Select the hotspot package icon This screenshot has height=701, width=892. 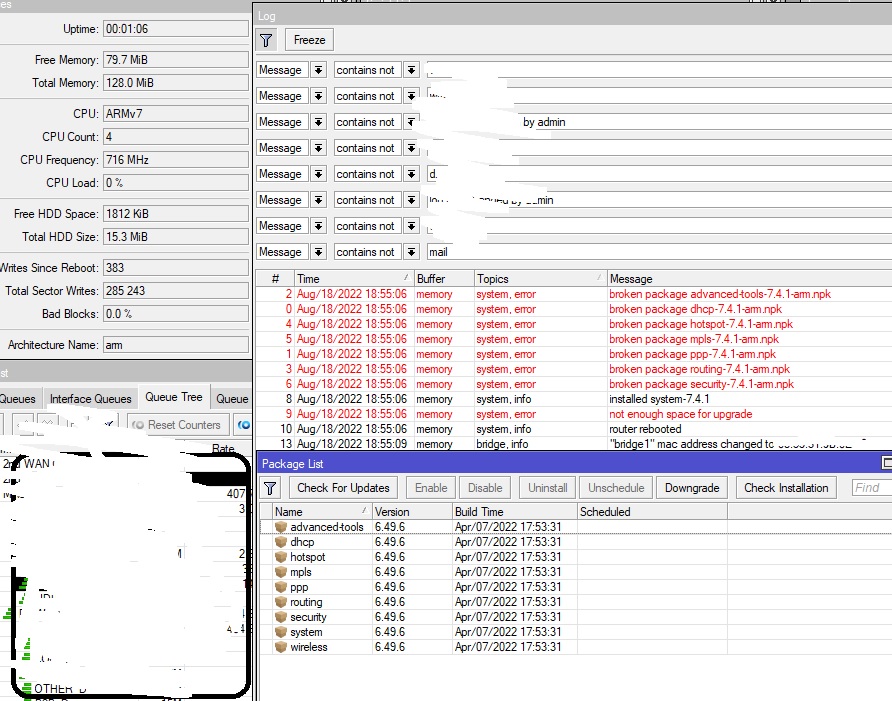point(280,557)
